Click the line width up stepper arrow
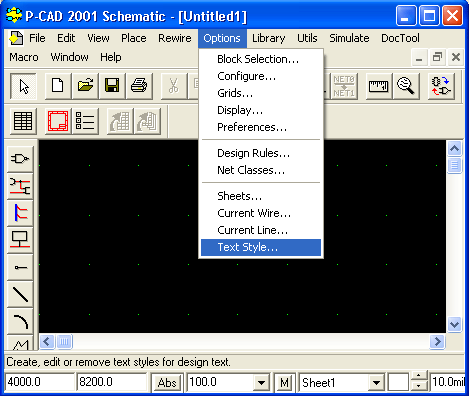Viewport: 469px width, 396px height. (418, 377)
